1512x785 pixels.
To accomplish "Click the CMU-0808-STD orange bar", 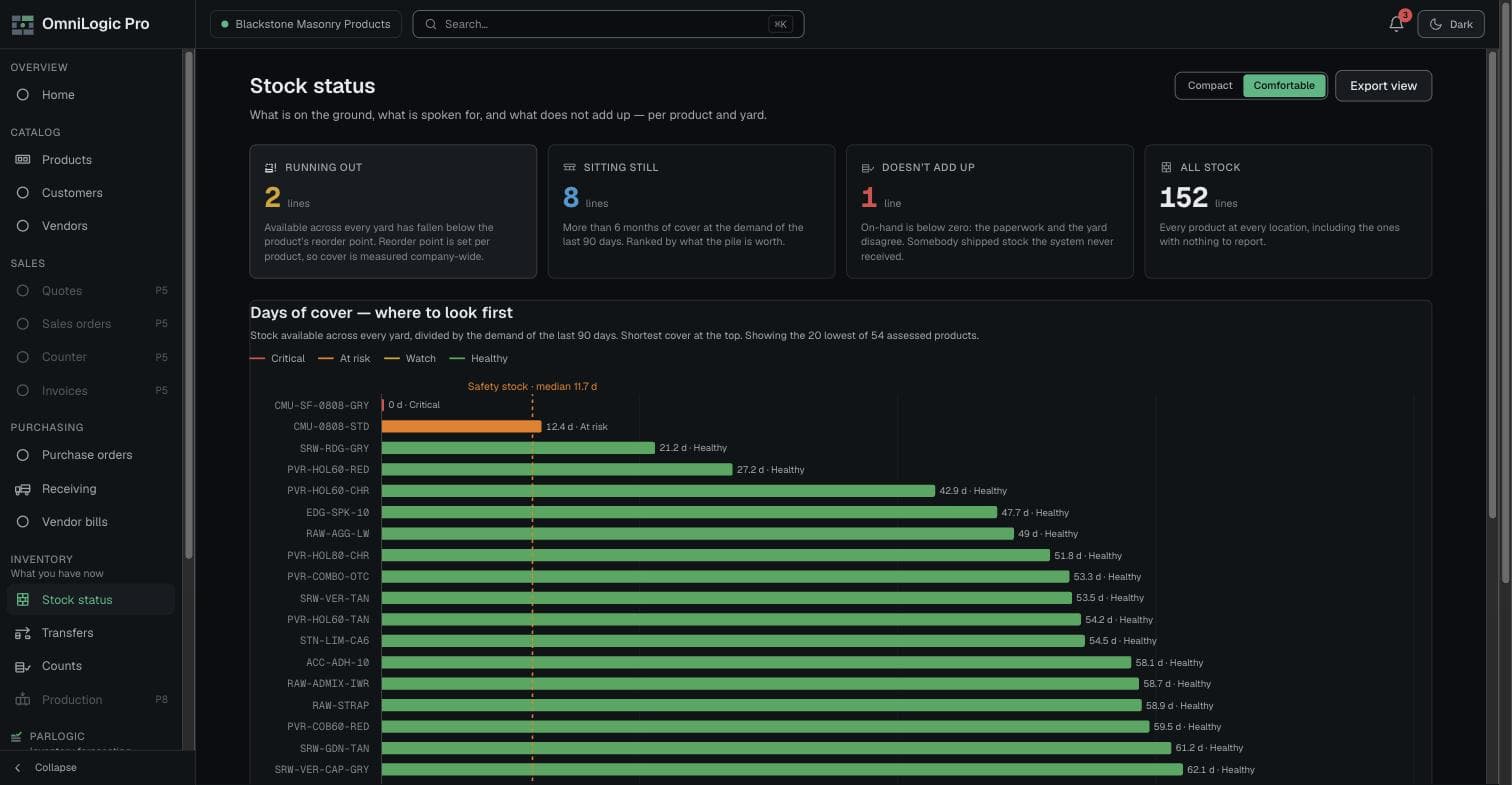I will [461, 427].
